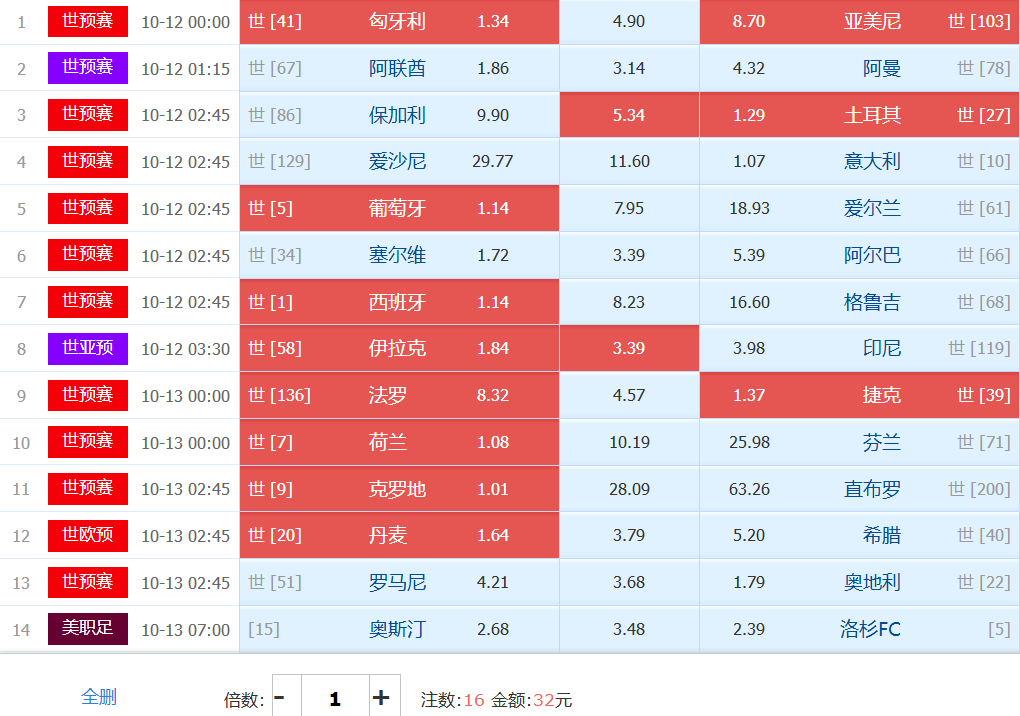Select draw odds 3.14 for 阿联酋 vs 阿曼
The height and width of the screenshot is (716, 1020).
629,68
